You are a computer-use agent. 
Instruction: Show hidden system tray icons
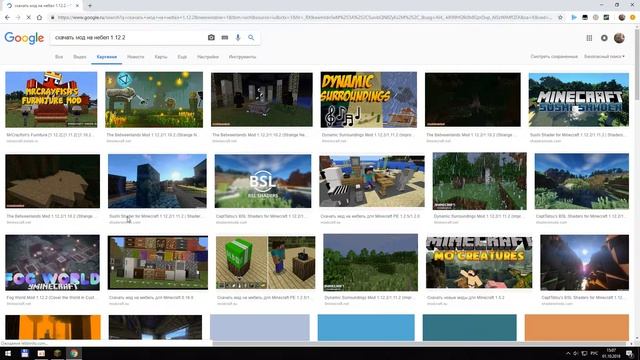(568, 353)
